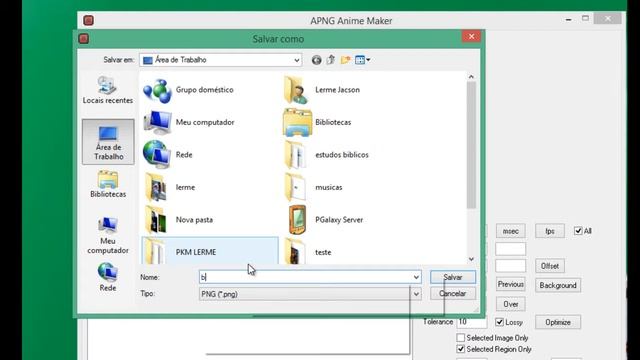The image size is (640, 360).
Task: Select the teste folder
Action: coord(307,251)
